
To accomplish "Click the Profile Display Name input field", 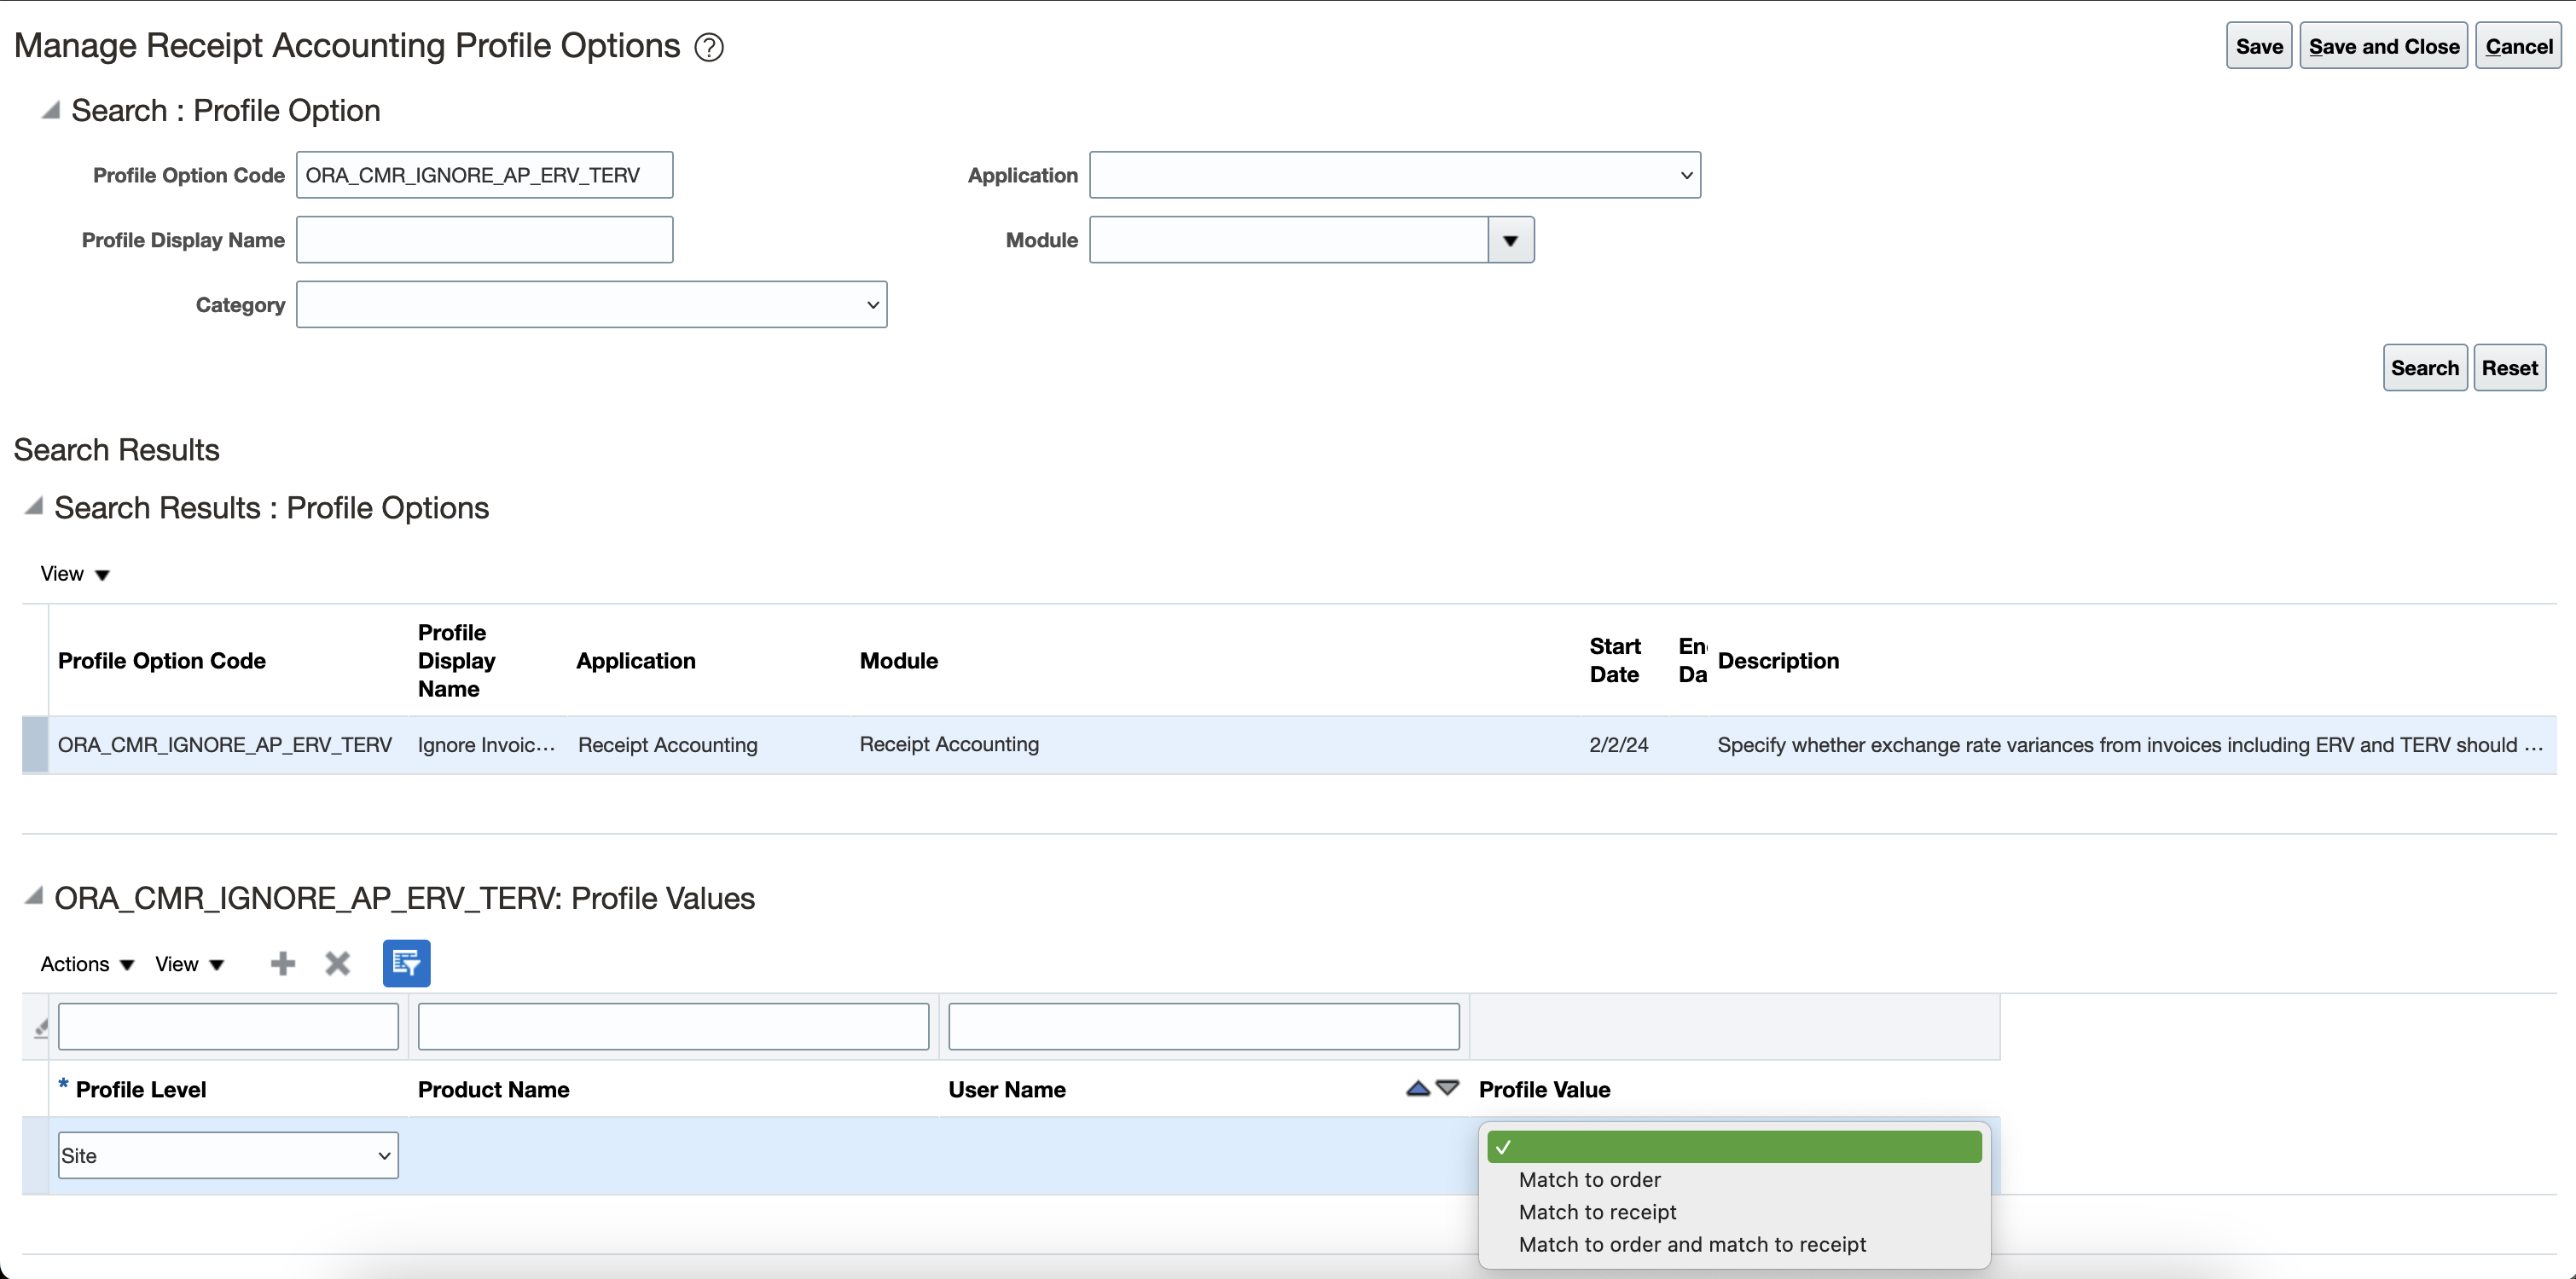I will (484, 240).
